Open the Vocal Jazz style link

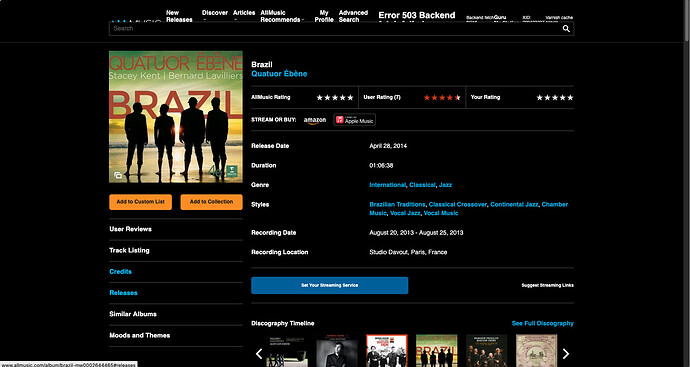[405, 213]
